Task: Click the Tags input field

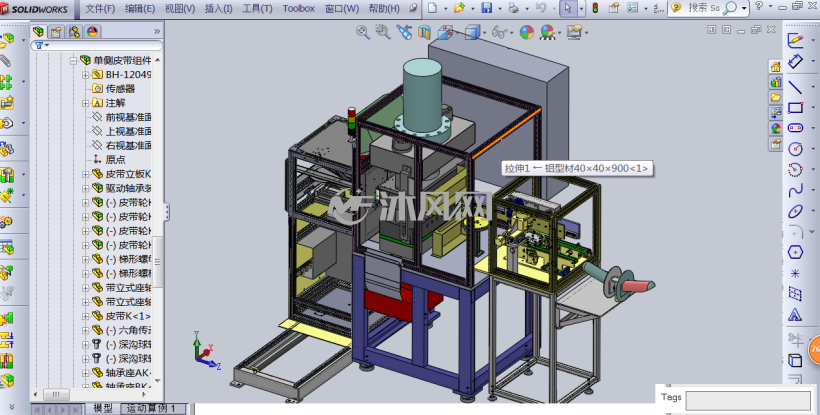Action: tap(748, 401)
